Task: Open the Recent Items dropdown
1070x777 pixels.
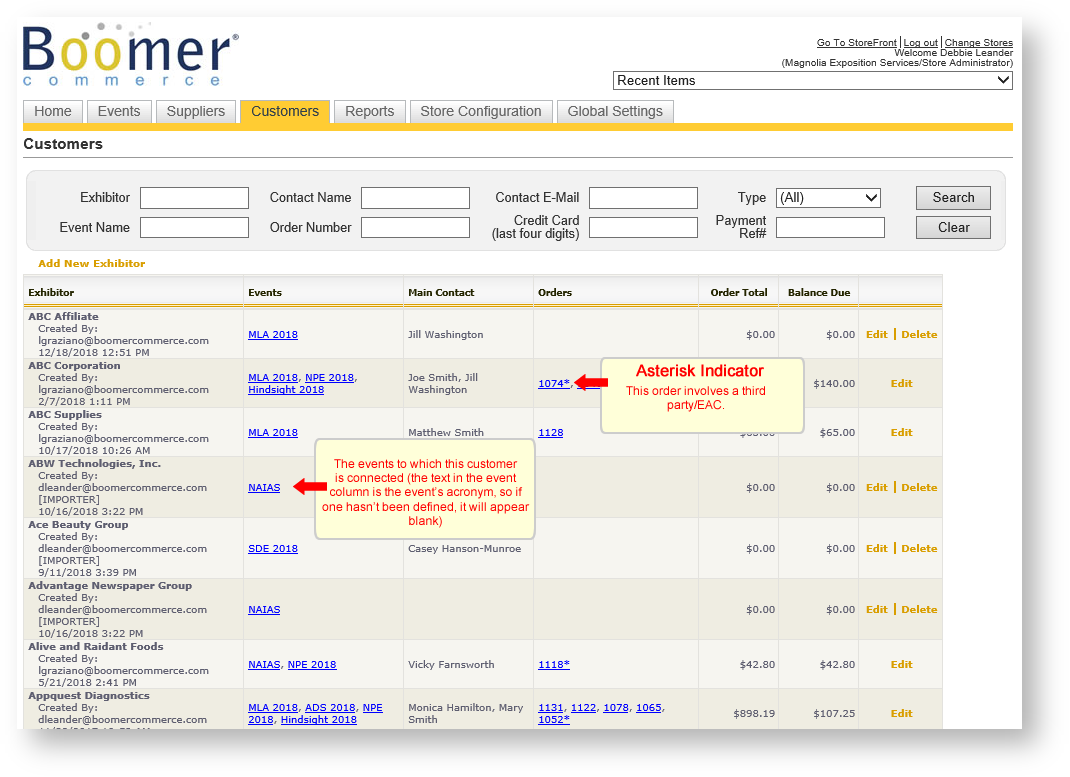Action: point(812,80)
